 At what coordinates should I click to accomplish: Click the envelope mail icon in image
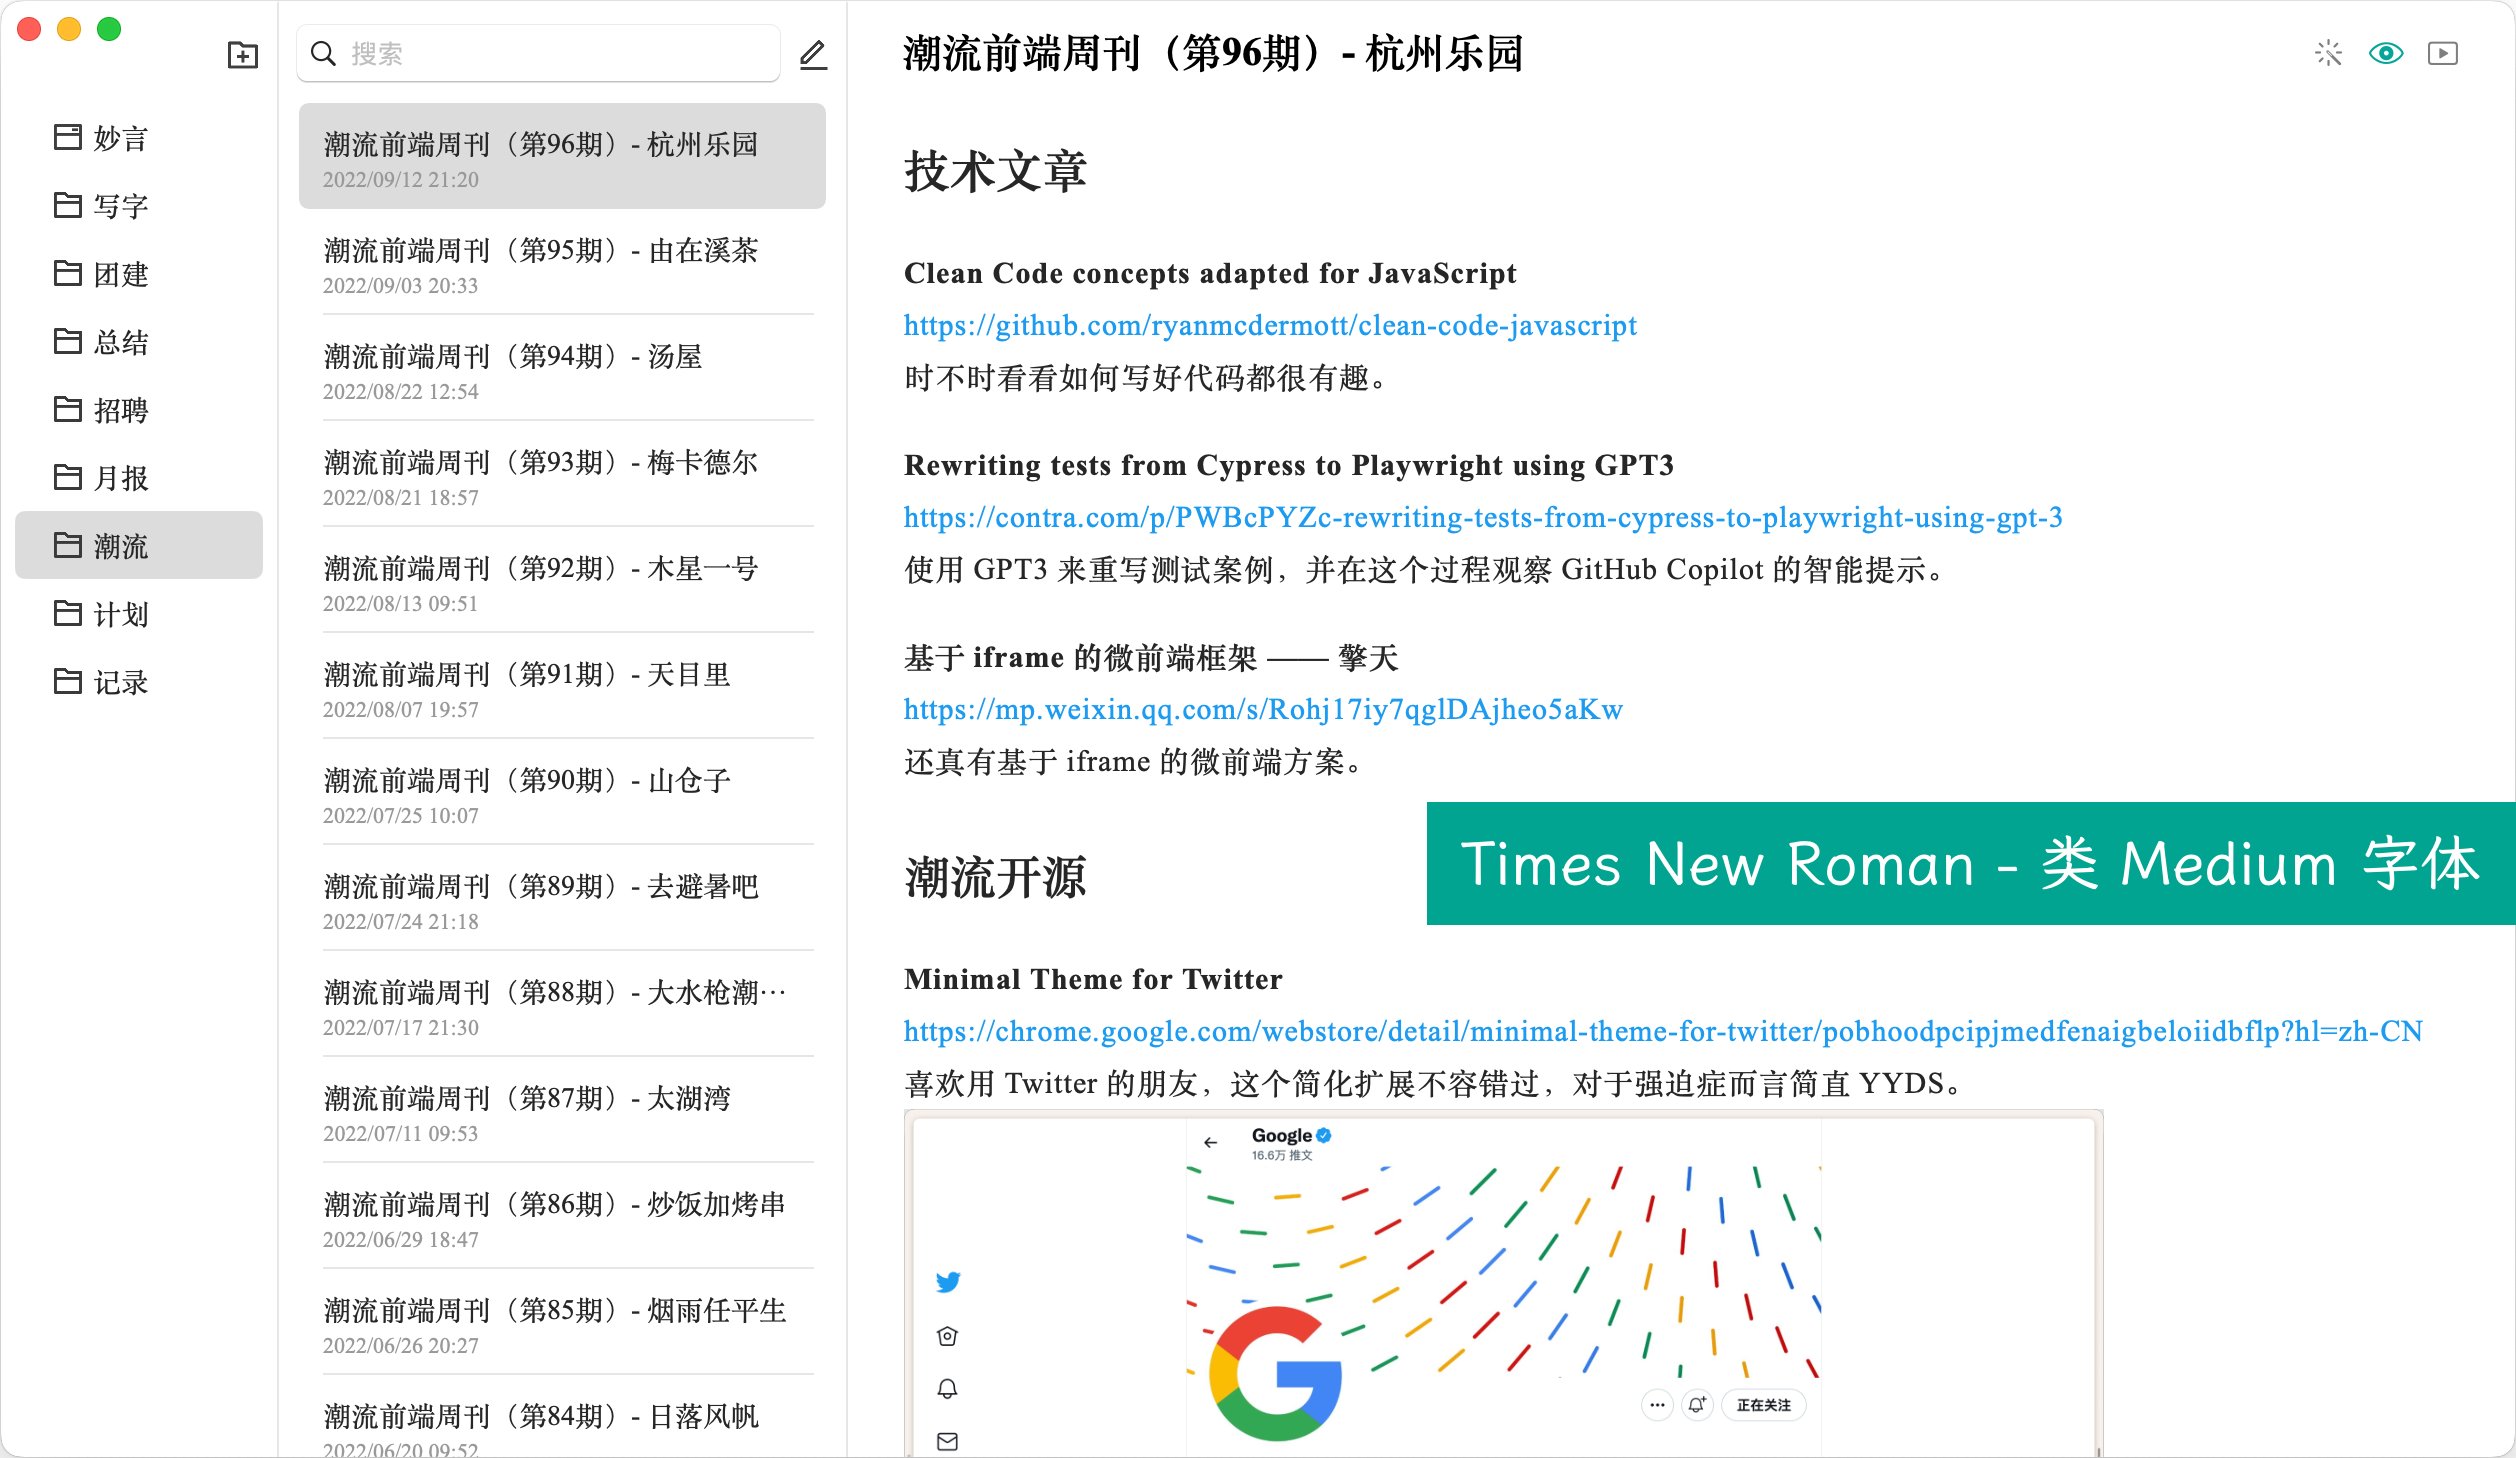(947, 1441)
